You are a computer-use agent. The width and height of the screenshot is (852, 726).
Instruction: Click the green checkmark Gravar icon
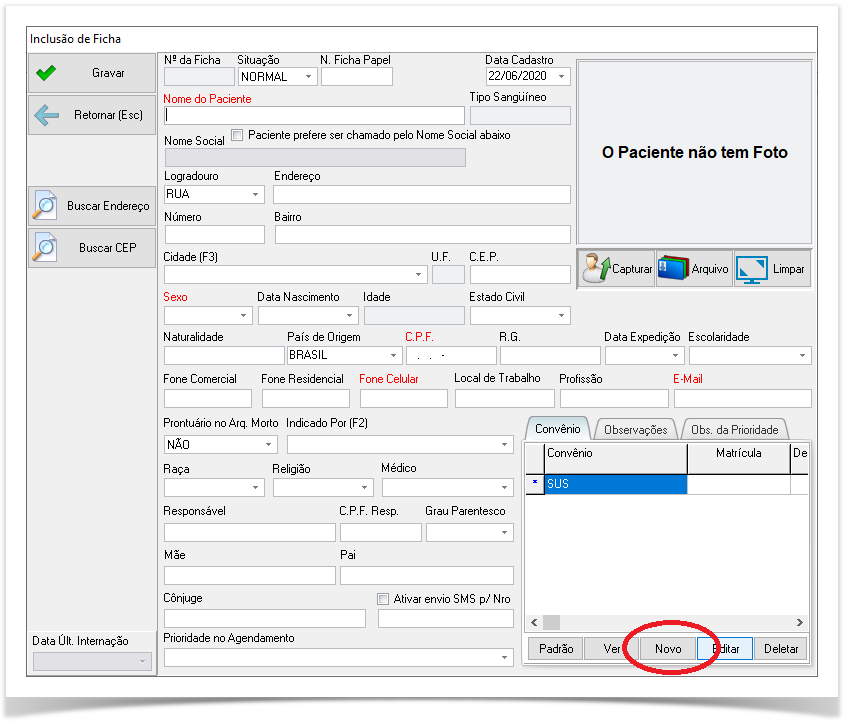point(46,73)
